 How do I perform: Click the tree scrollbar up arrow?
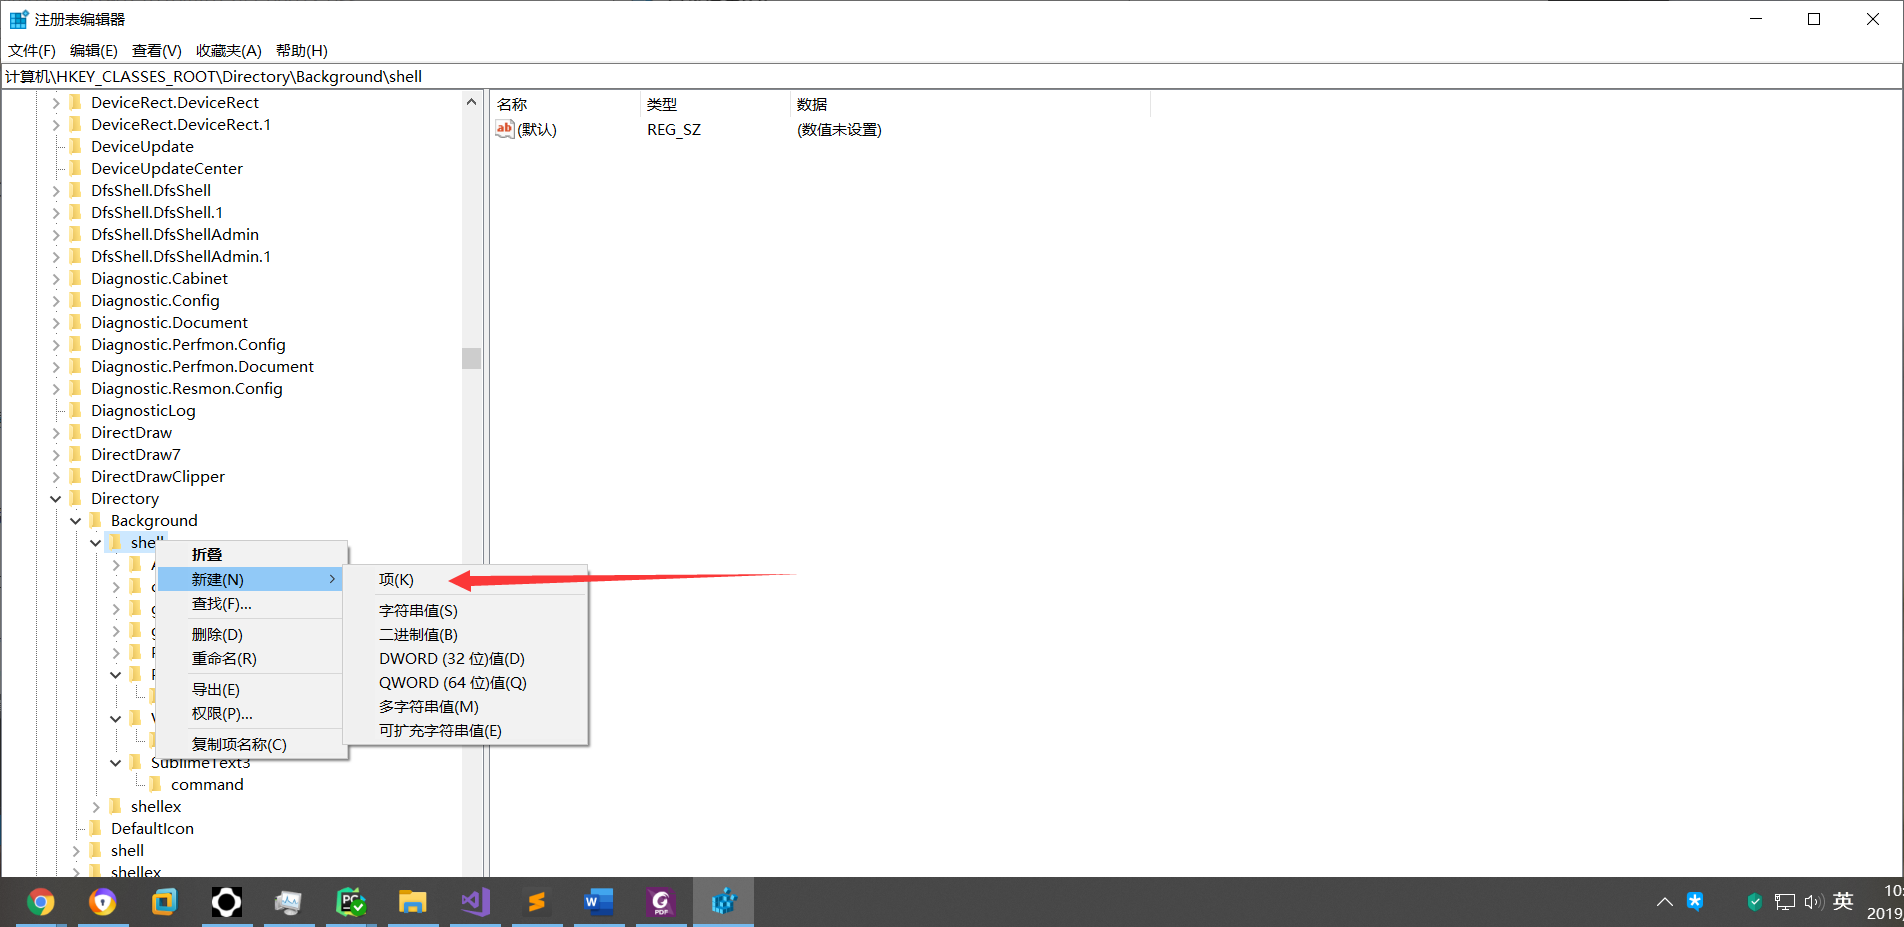pos(472,102)
